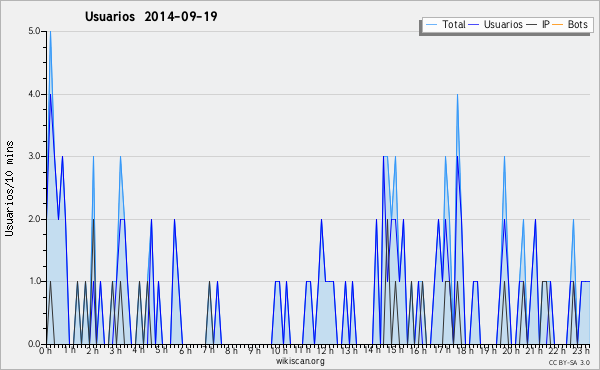
Task: Click the orange Bots legend line
Action: click(x=558, y=24)
